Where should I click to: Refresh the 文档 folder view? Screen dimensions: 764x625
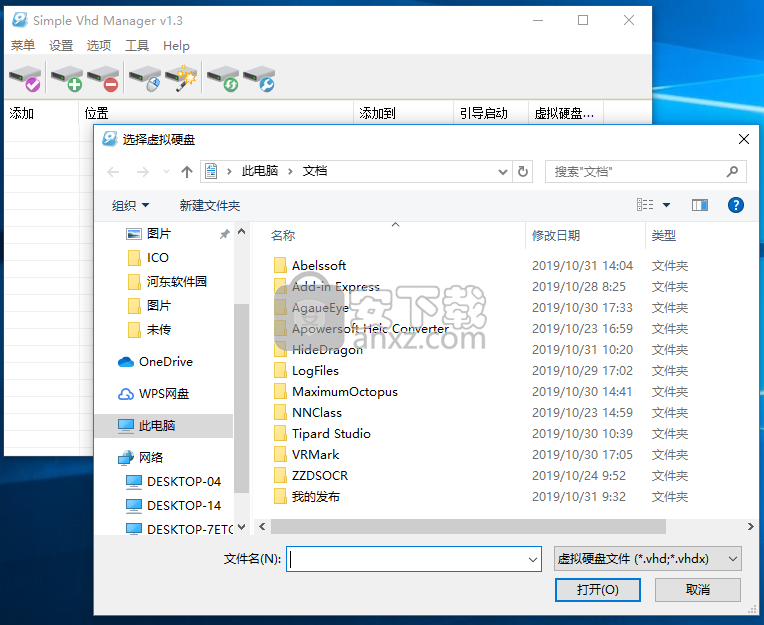pos(522,171)
